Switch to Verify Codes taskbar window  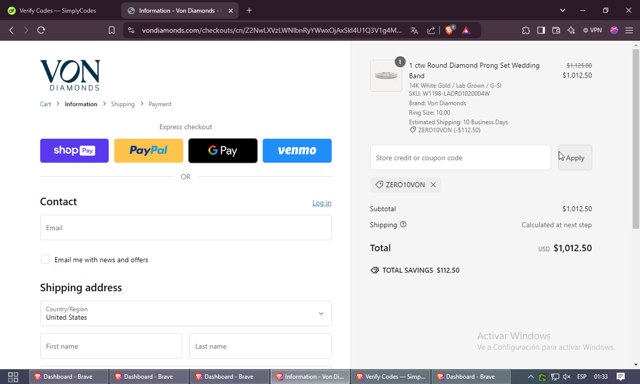pyautogui.click(x=391, y=377)
